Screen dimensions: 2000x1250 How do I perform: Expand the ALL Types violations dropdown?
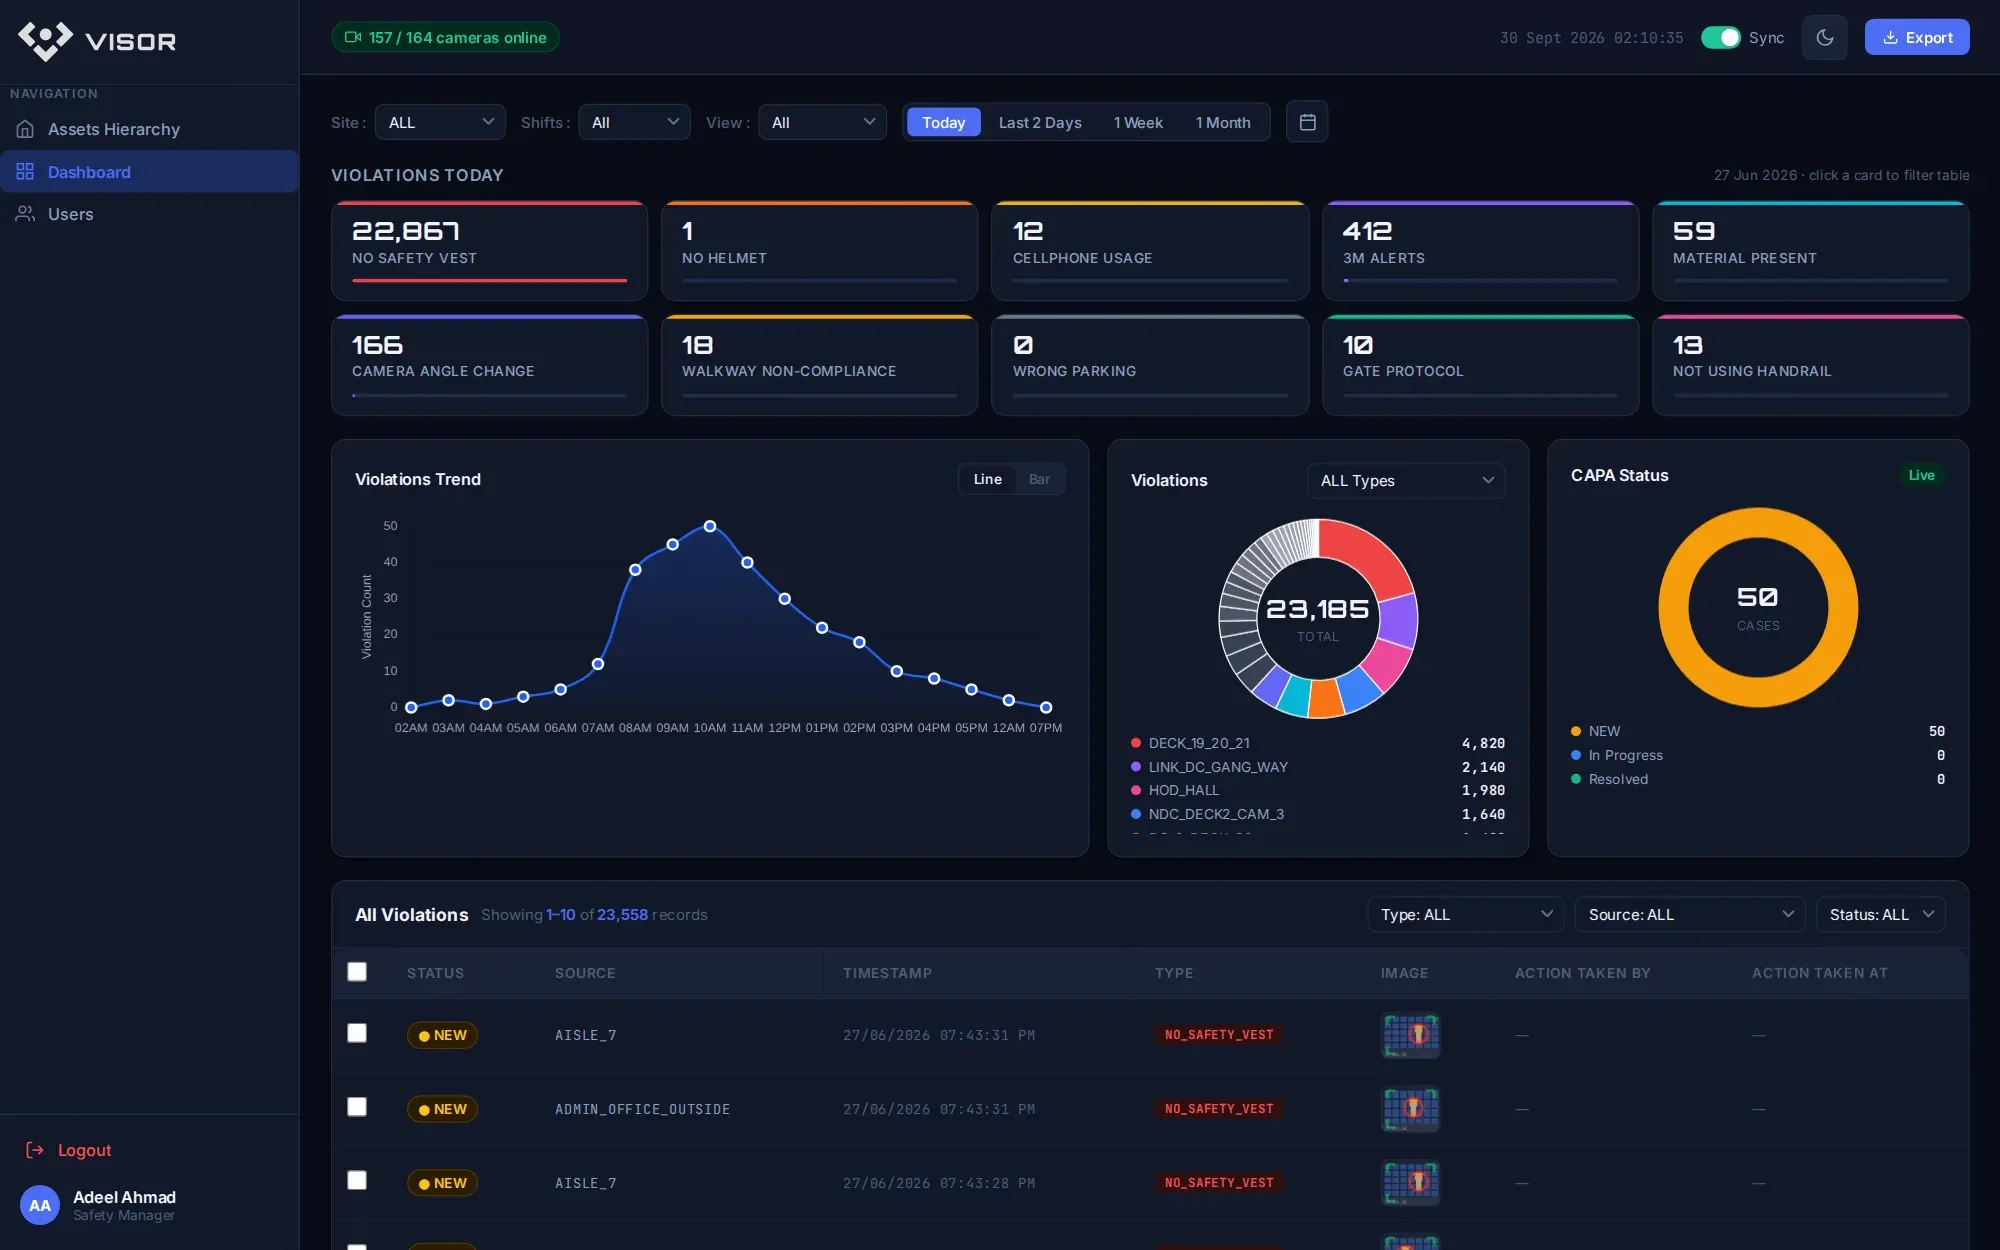1406,481
